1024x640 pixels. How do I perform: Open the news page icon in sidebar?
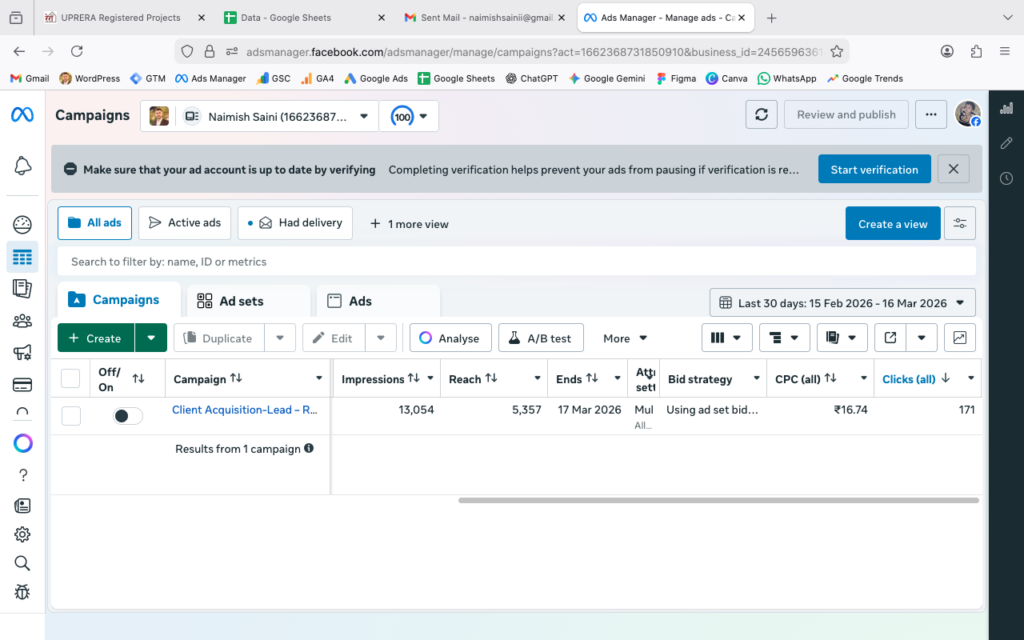[x=22, y=505]
